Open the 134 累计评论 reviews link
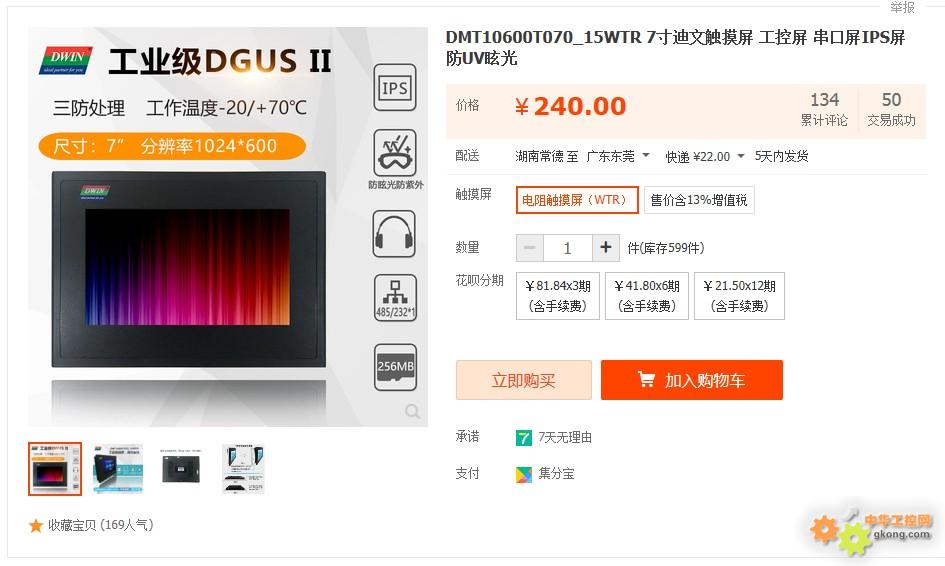The height and width of the screenshot is (566, 945). (824, 109)
